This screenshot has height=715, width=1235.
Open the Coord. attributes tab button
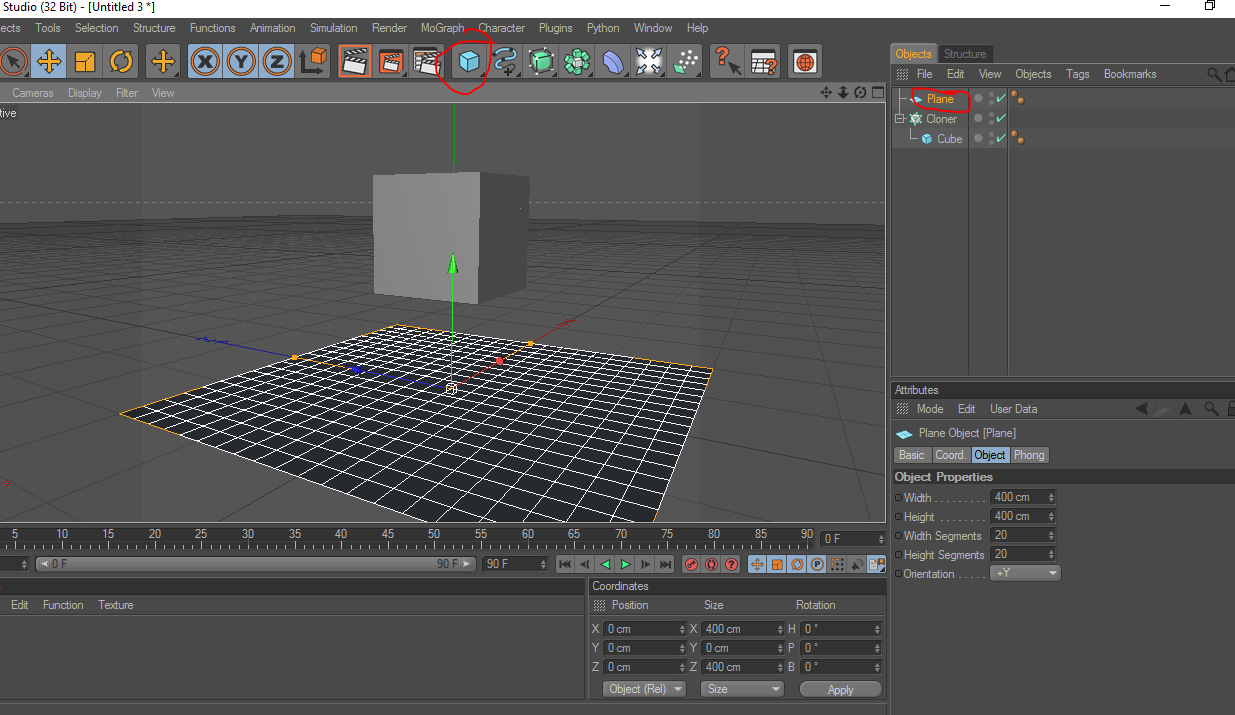coord(949,455)
